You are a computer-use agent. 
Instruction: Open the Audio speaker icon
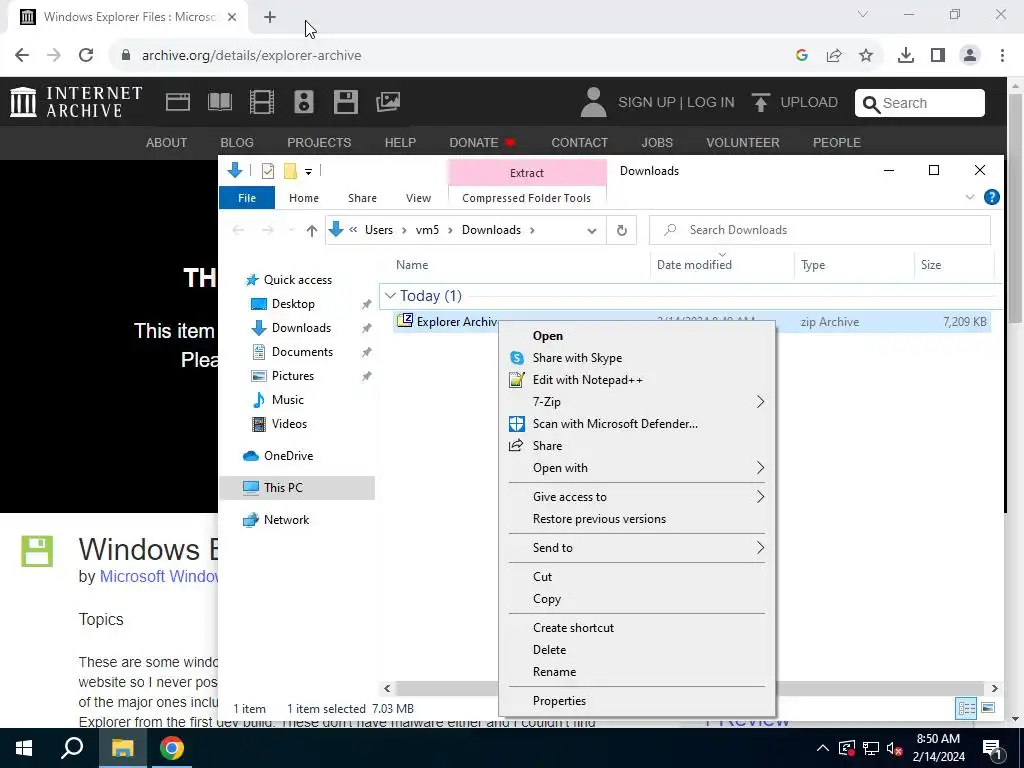pos(304,102)
